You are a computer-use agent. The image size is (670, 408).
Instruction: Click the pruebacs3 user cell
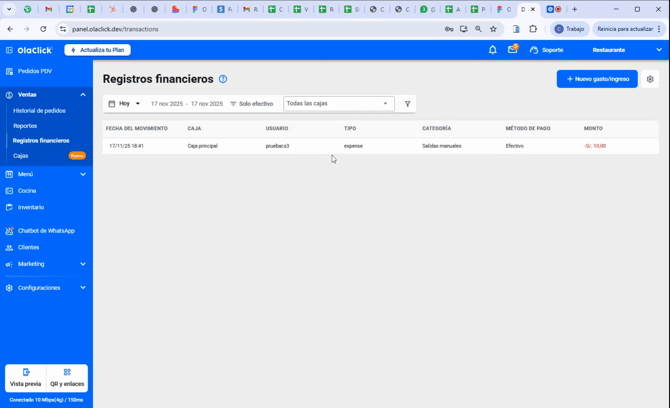tap(277, 146)
